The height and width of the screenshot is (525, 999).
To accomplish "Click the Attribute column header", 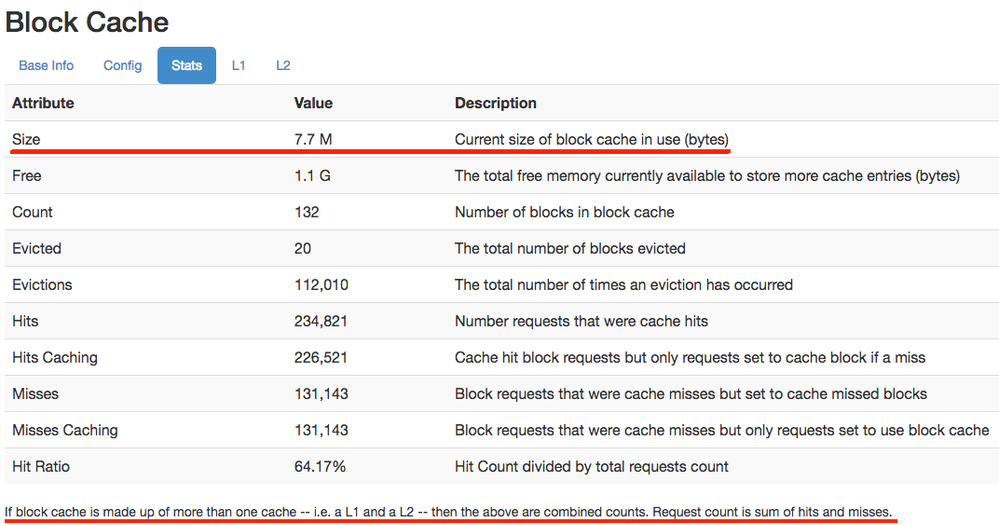I will pyautogui.click(x=43, y=103).
